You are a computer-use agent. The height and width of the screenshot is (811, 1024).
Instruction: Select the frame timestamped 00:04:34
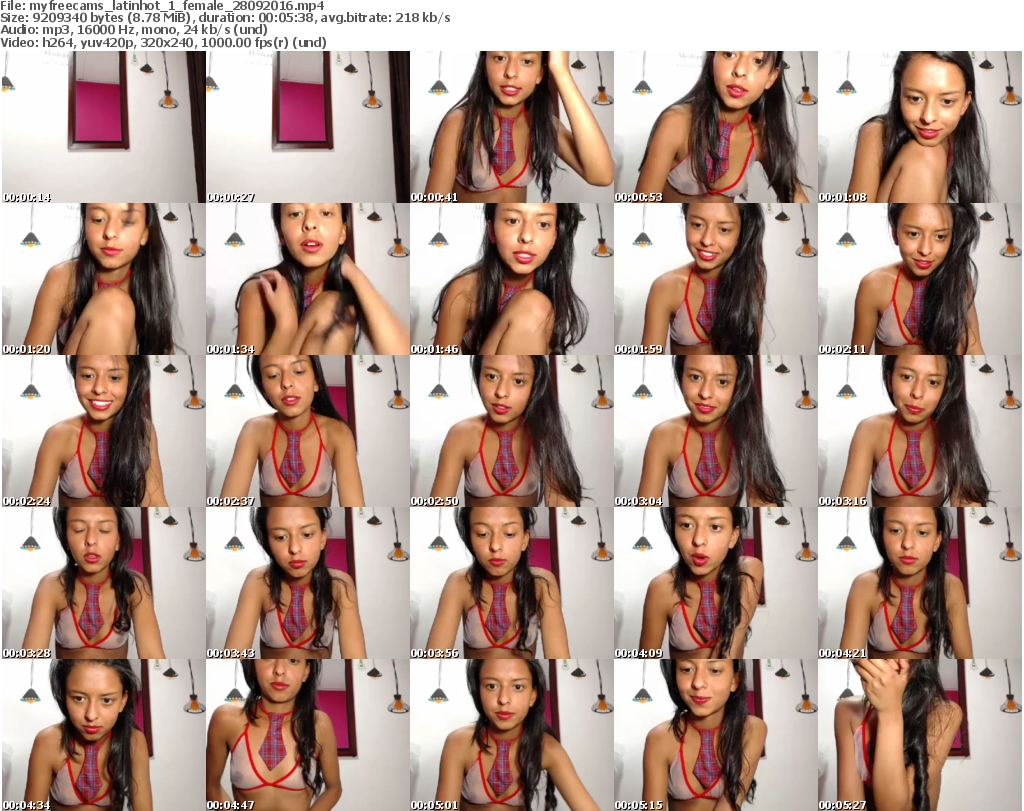[x=104, y=735]
